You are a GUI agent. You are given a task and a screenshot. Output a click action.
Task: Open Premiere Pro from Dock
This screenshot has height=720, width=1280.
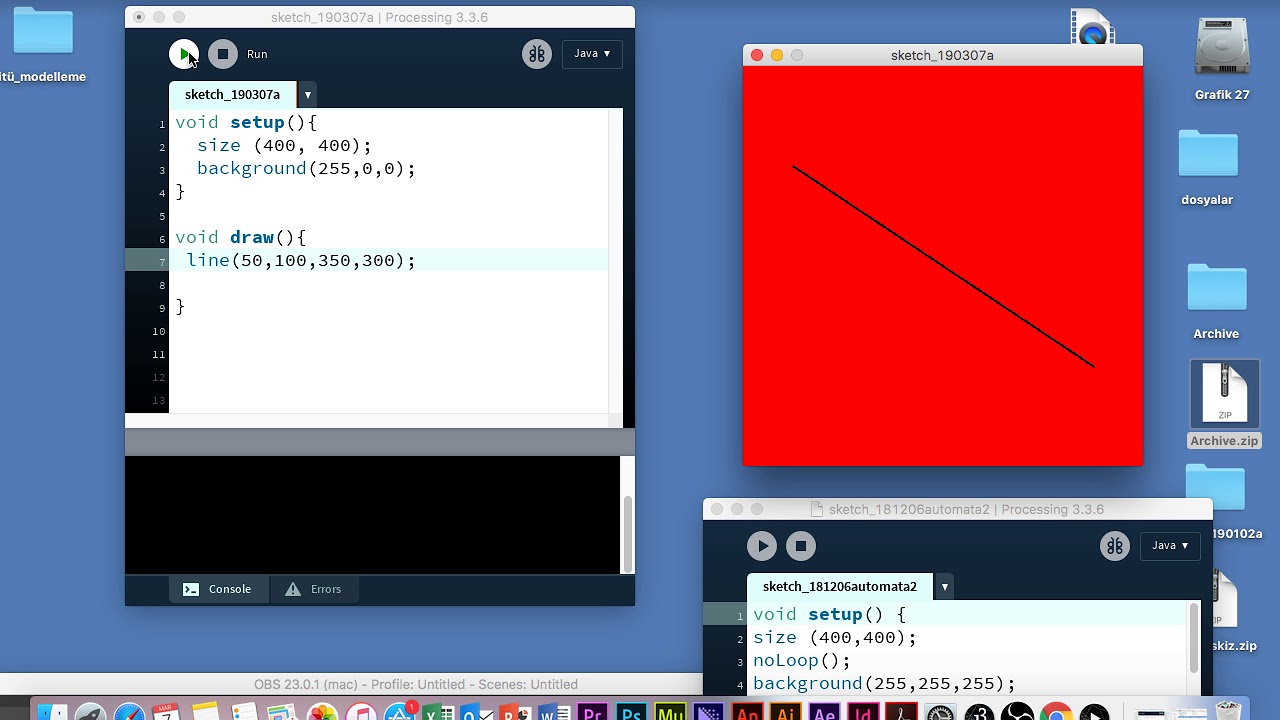[593, 711]
